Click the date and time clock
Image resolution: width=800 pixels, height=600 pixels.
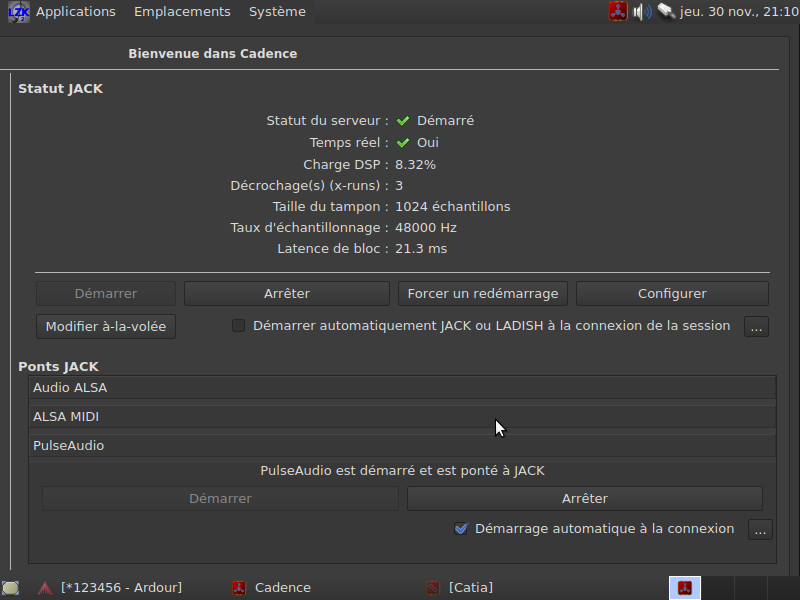coord(739,11)
